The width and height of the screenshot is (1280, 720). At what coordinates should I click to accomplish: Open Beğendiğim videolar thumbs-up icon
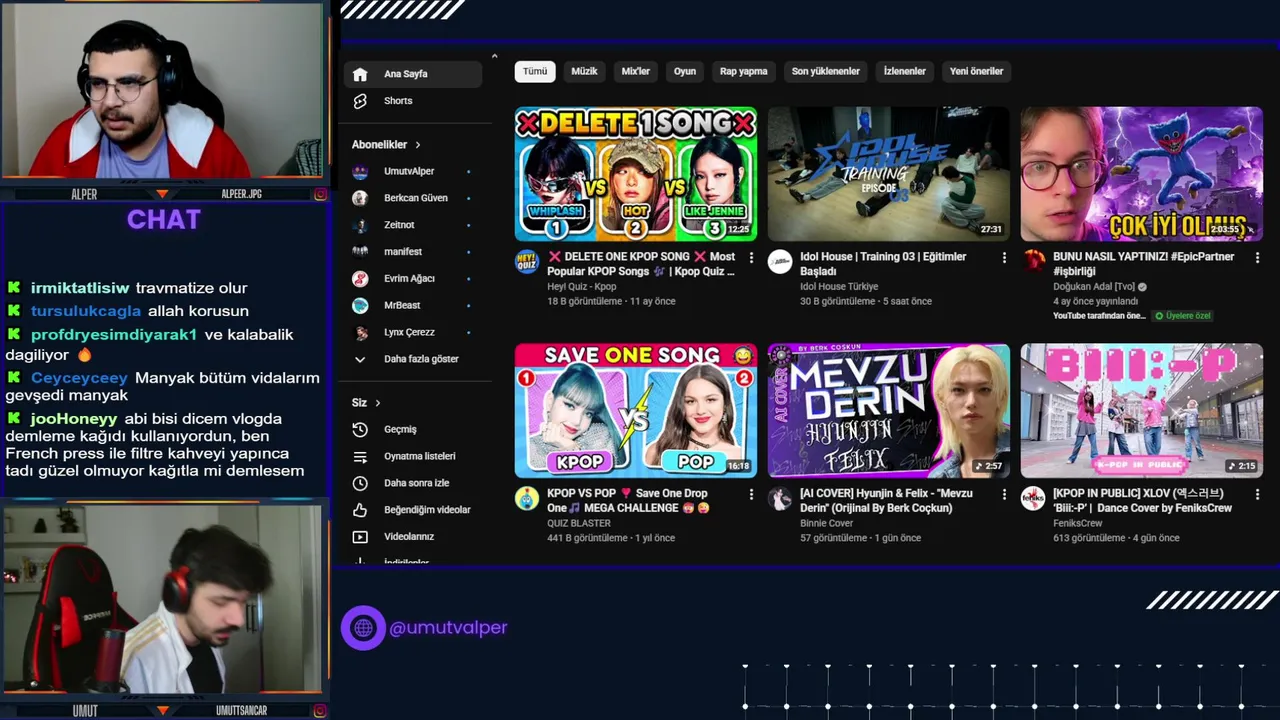[360, 510]
